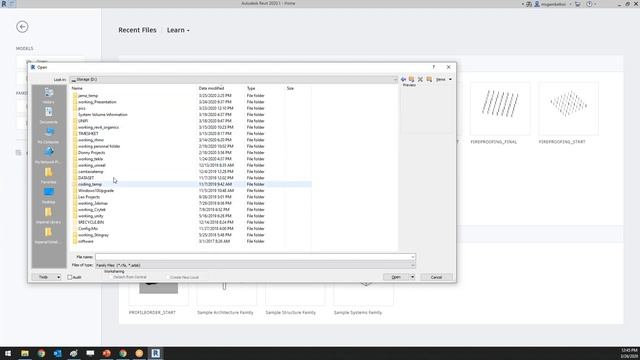This screenshot has height=360, width=640.
Task: Select the coding_temp folder
Action: [x=90, y=184]
